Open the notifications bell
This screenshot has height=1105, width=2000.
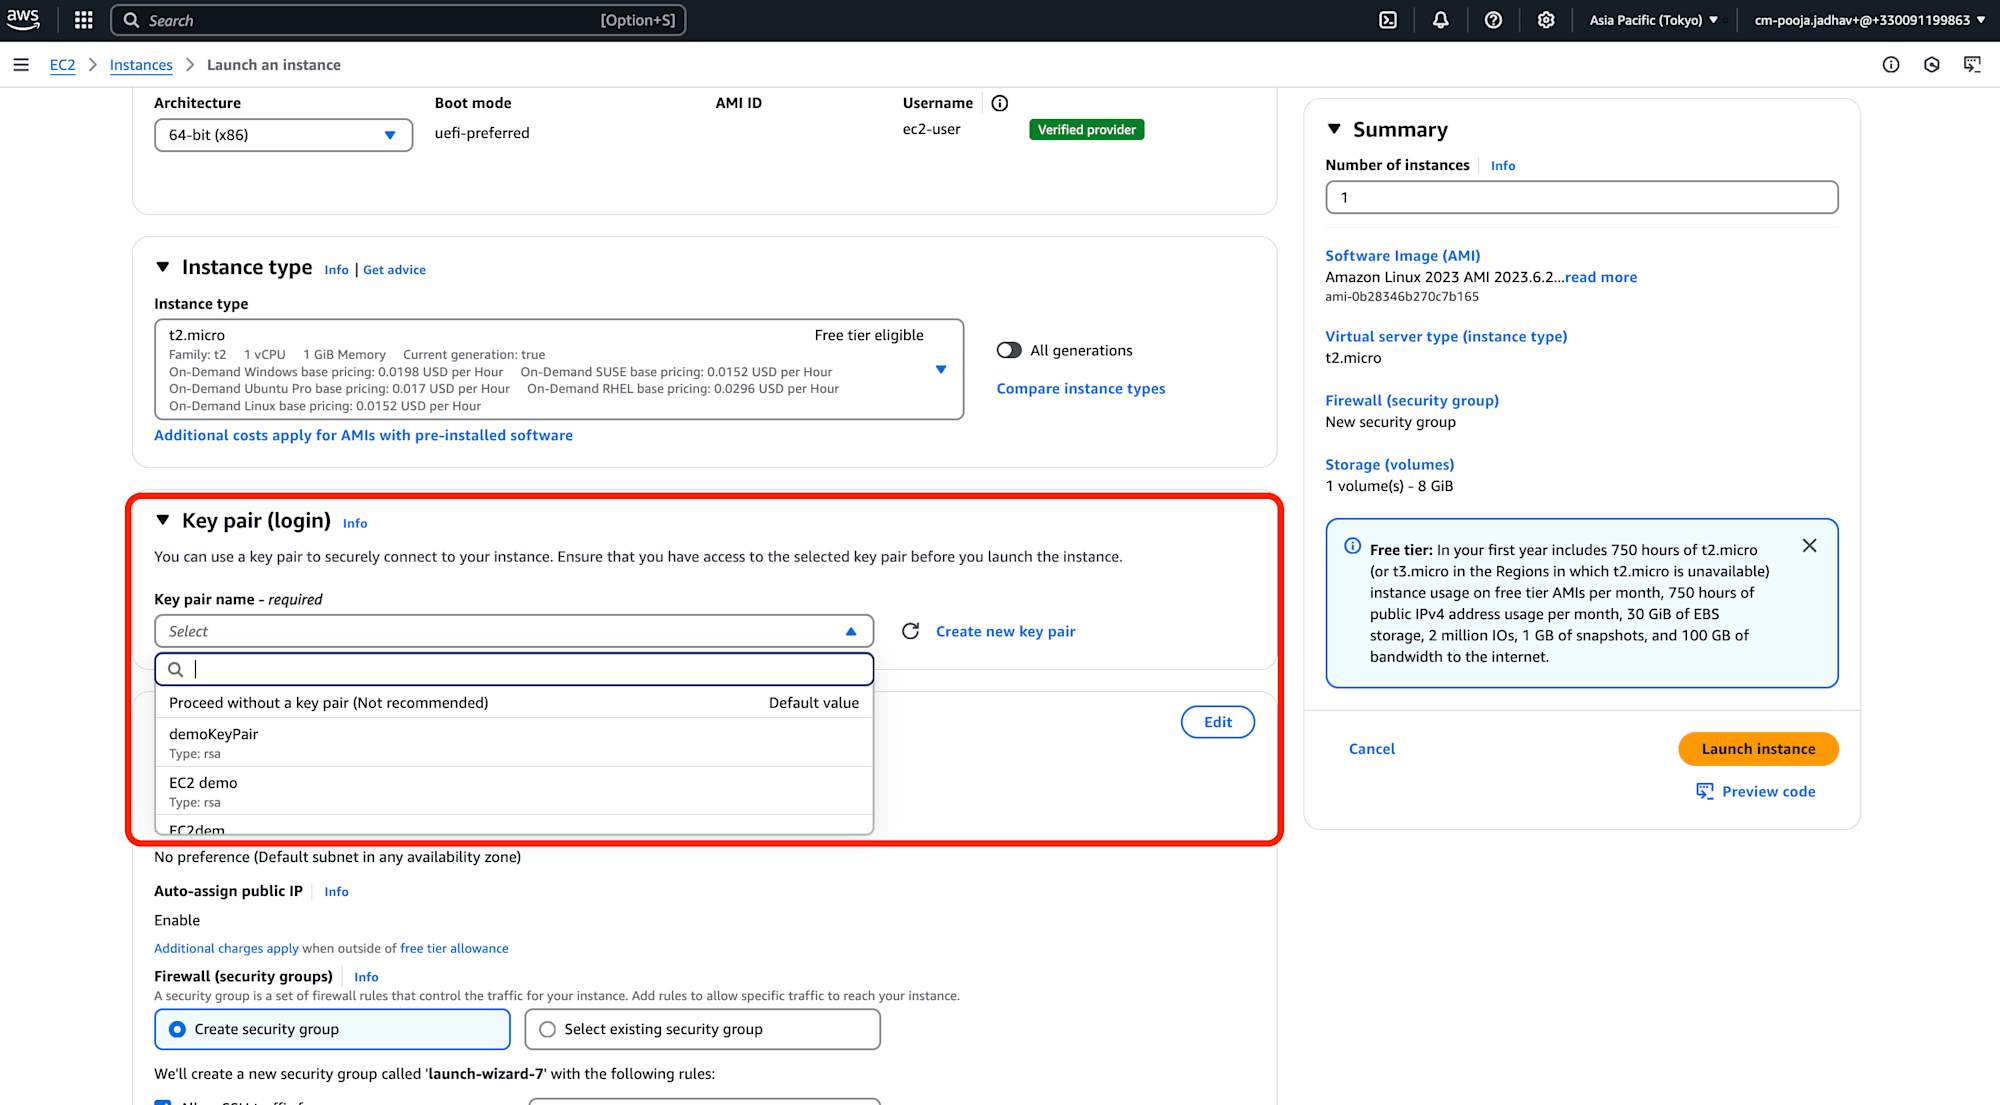(x=1440, y=20)
